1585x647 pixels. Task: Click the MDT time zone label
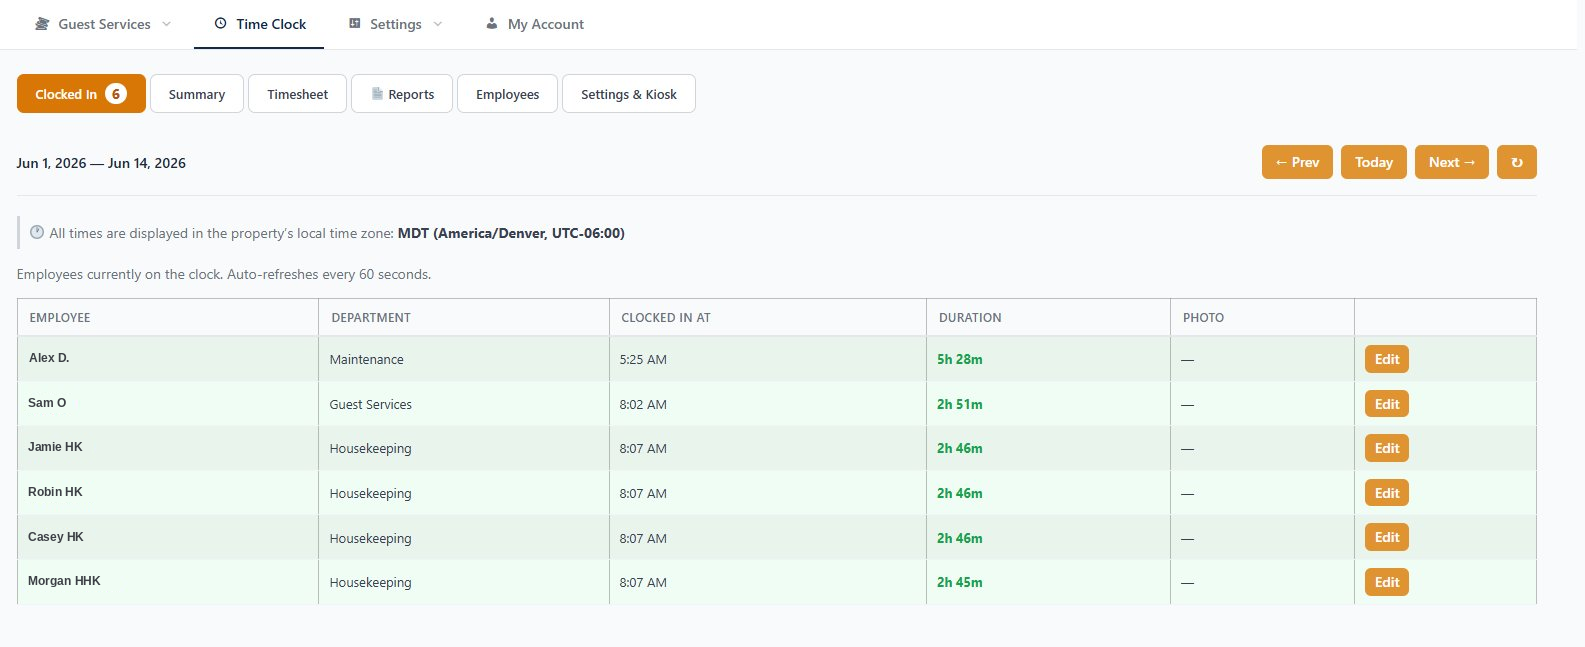pos(511,233)
